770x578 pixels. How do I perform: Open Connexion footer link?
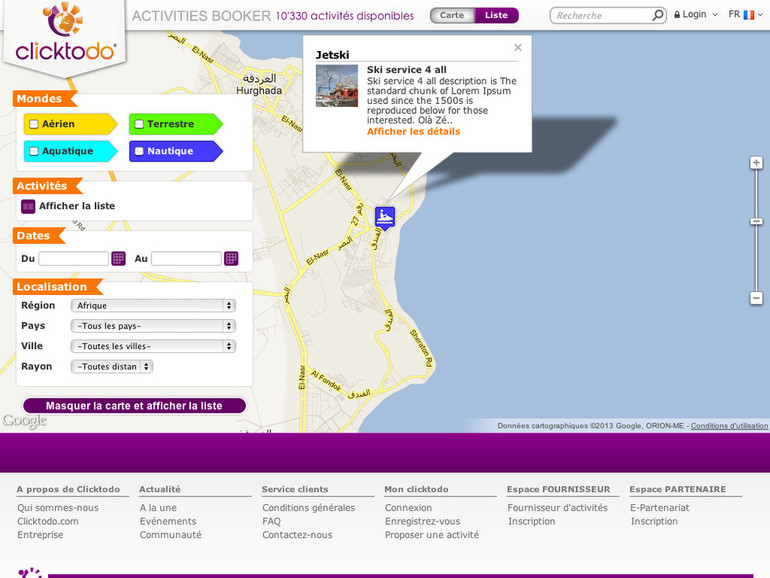[x=409, y=508]
